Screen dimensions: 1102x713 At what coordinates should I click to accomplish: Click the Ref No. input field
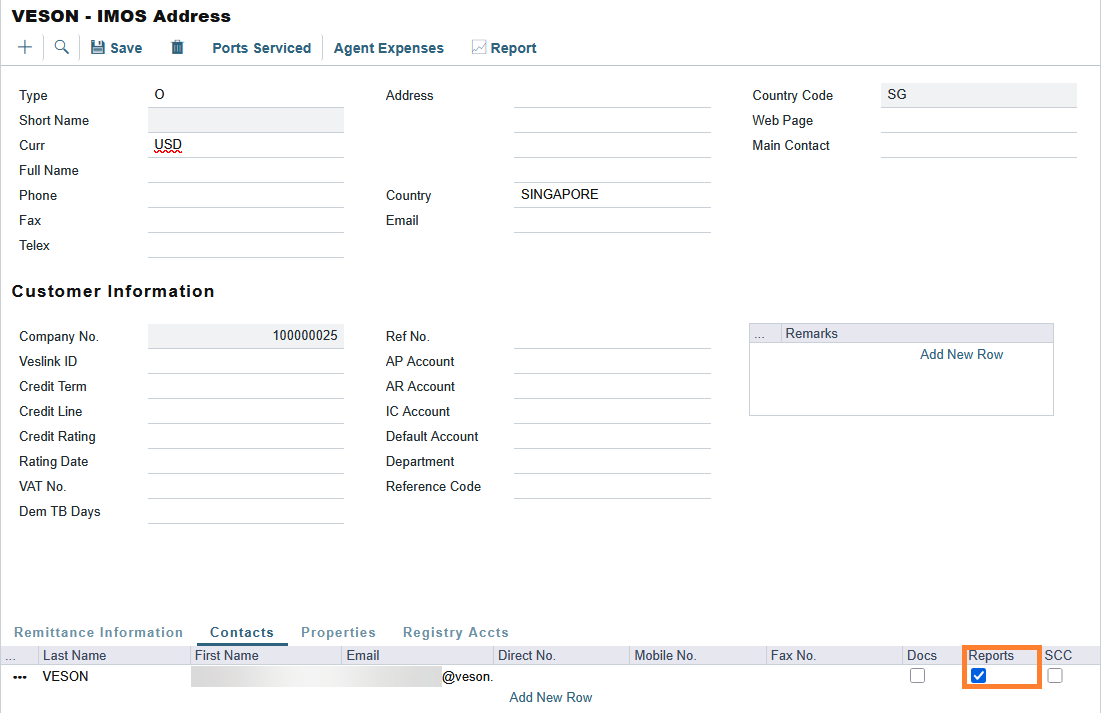612,336
